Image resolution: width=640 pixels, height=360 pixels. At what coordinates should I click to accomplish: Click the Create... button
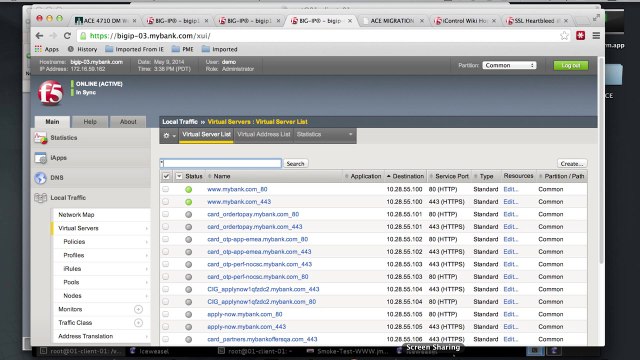tap(572, 164)
